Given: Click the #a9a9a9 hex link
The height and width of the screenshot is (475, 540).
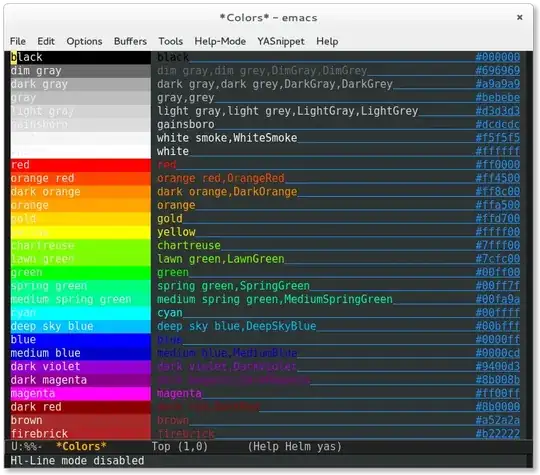Looking at the screenshot, I should (x=498, y=84).
